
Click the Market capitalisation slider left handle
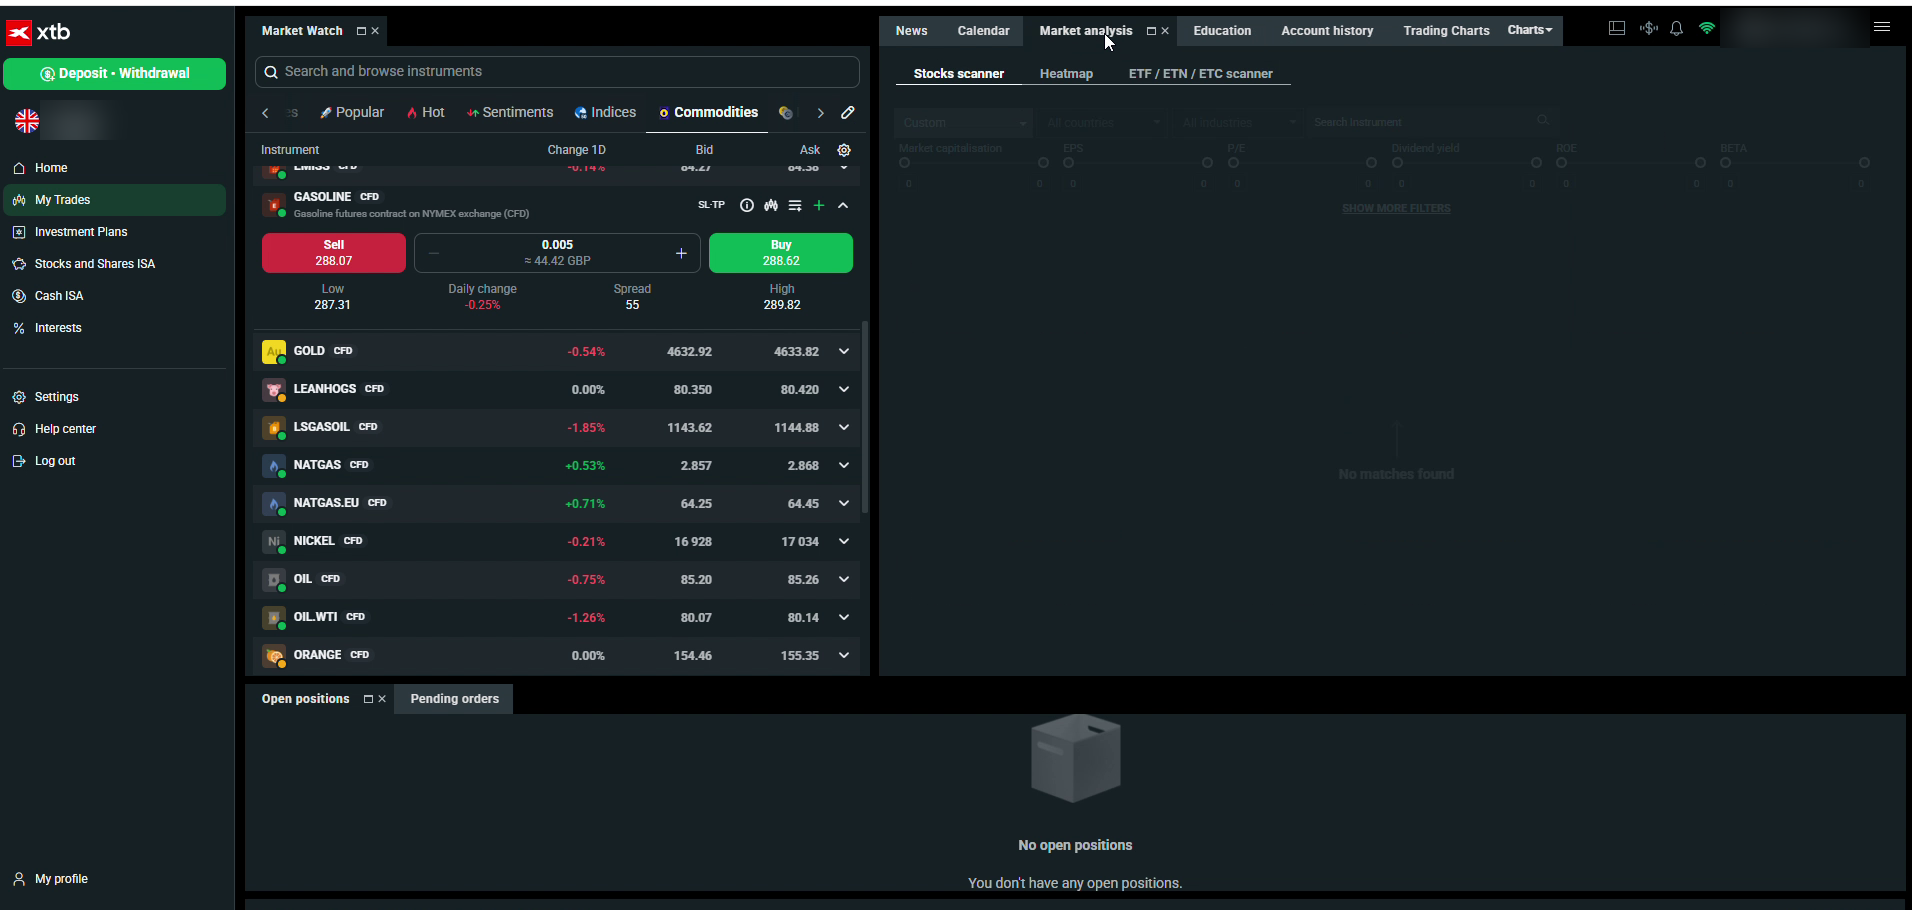tap(904, 163)
